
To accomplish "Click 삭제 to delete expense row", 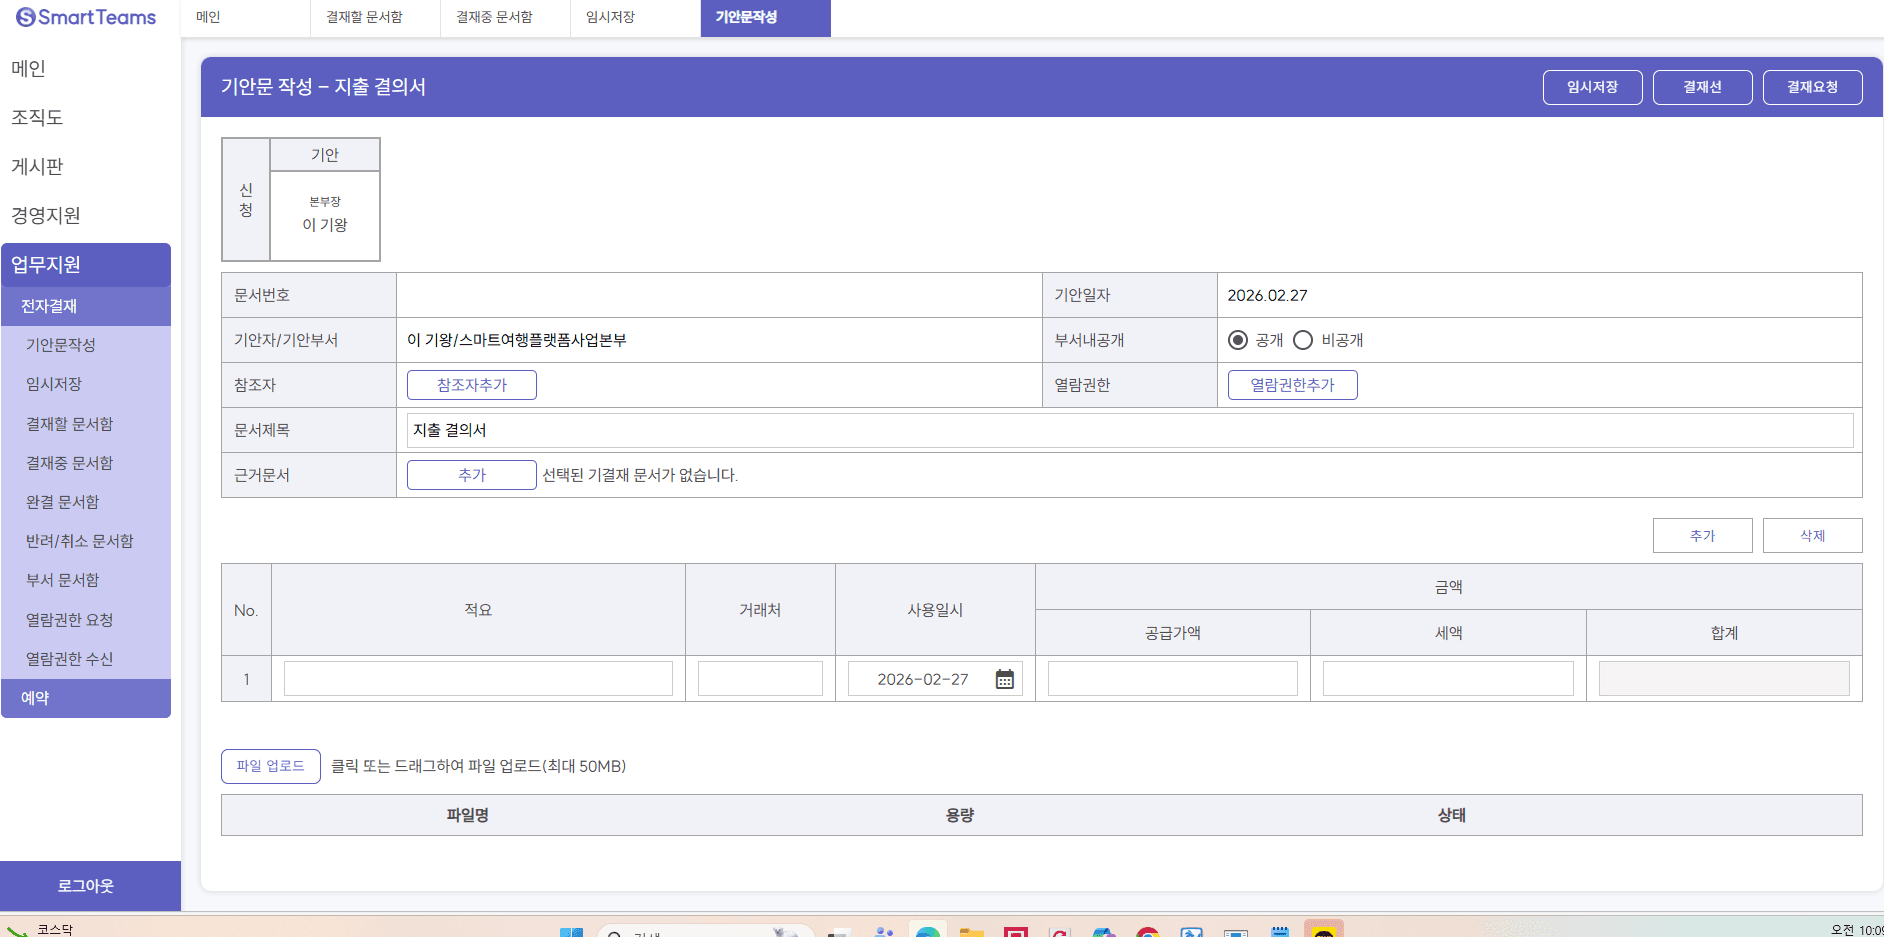I will pyautogui.click(x=1812, y=535).
